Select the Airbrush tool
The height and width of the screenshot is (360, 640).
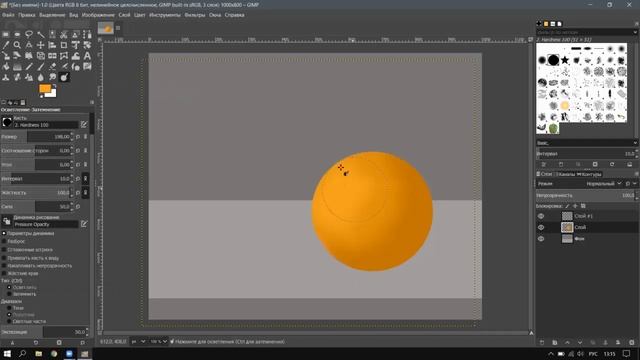point(64,67)
